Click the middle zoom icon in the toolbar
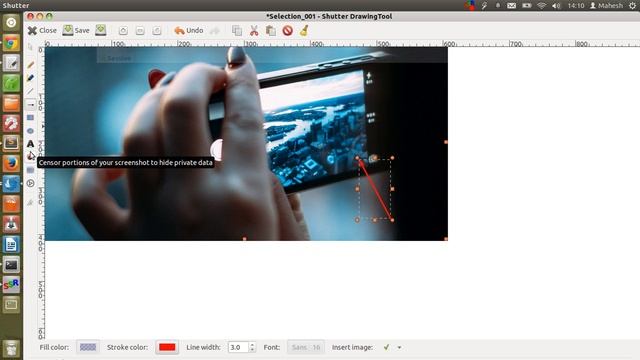640x360 pixels. pos(140,31)
